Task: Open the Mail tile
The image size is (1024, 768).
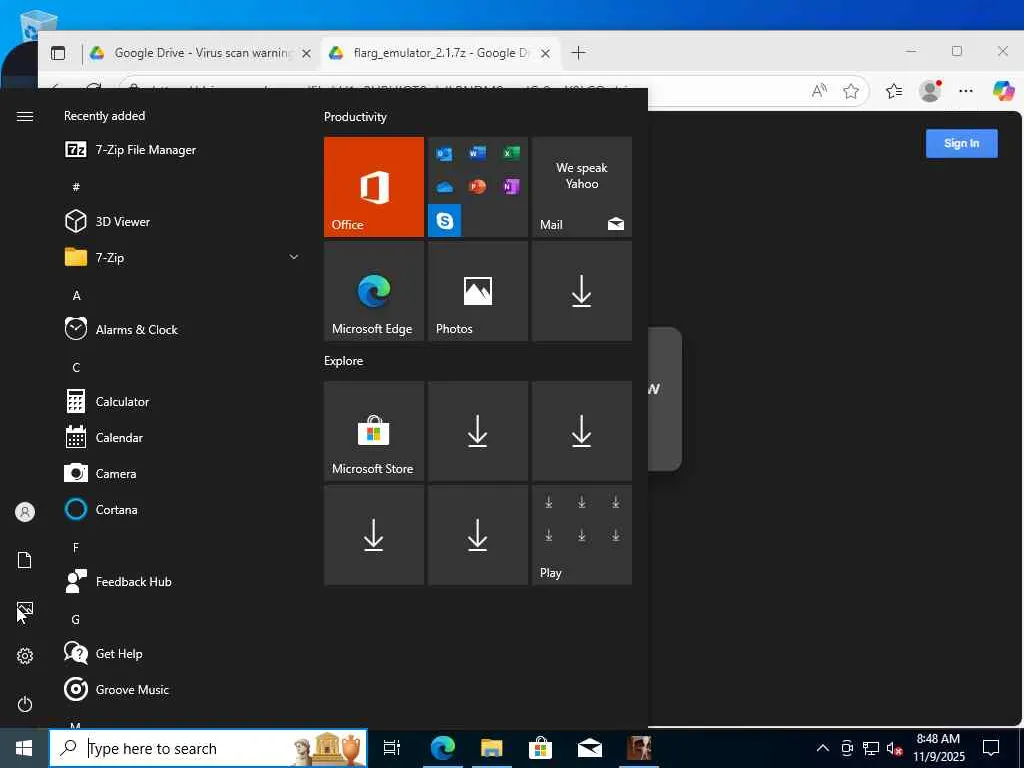Action: pyautogui.click(x=582, y=187)
